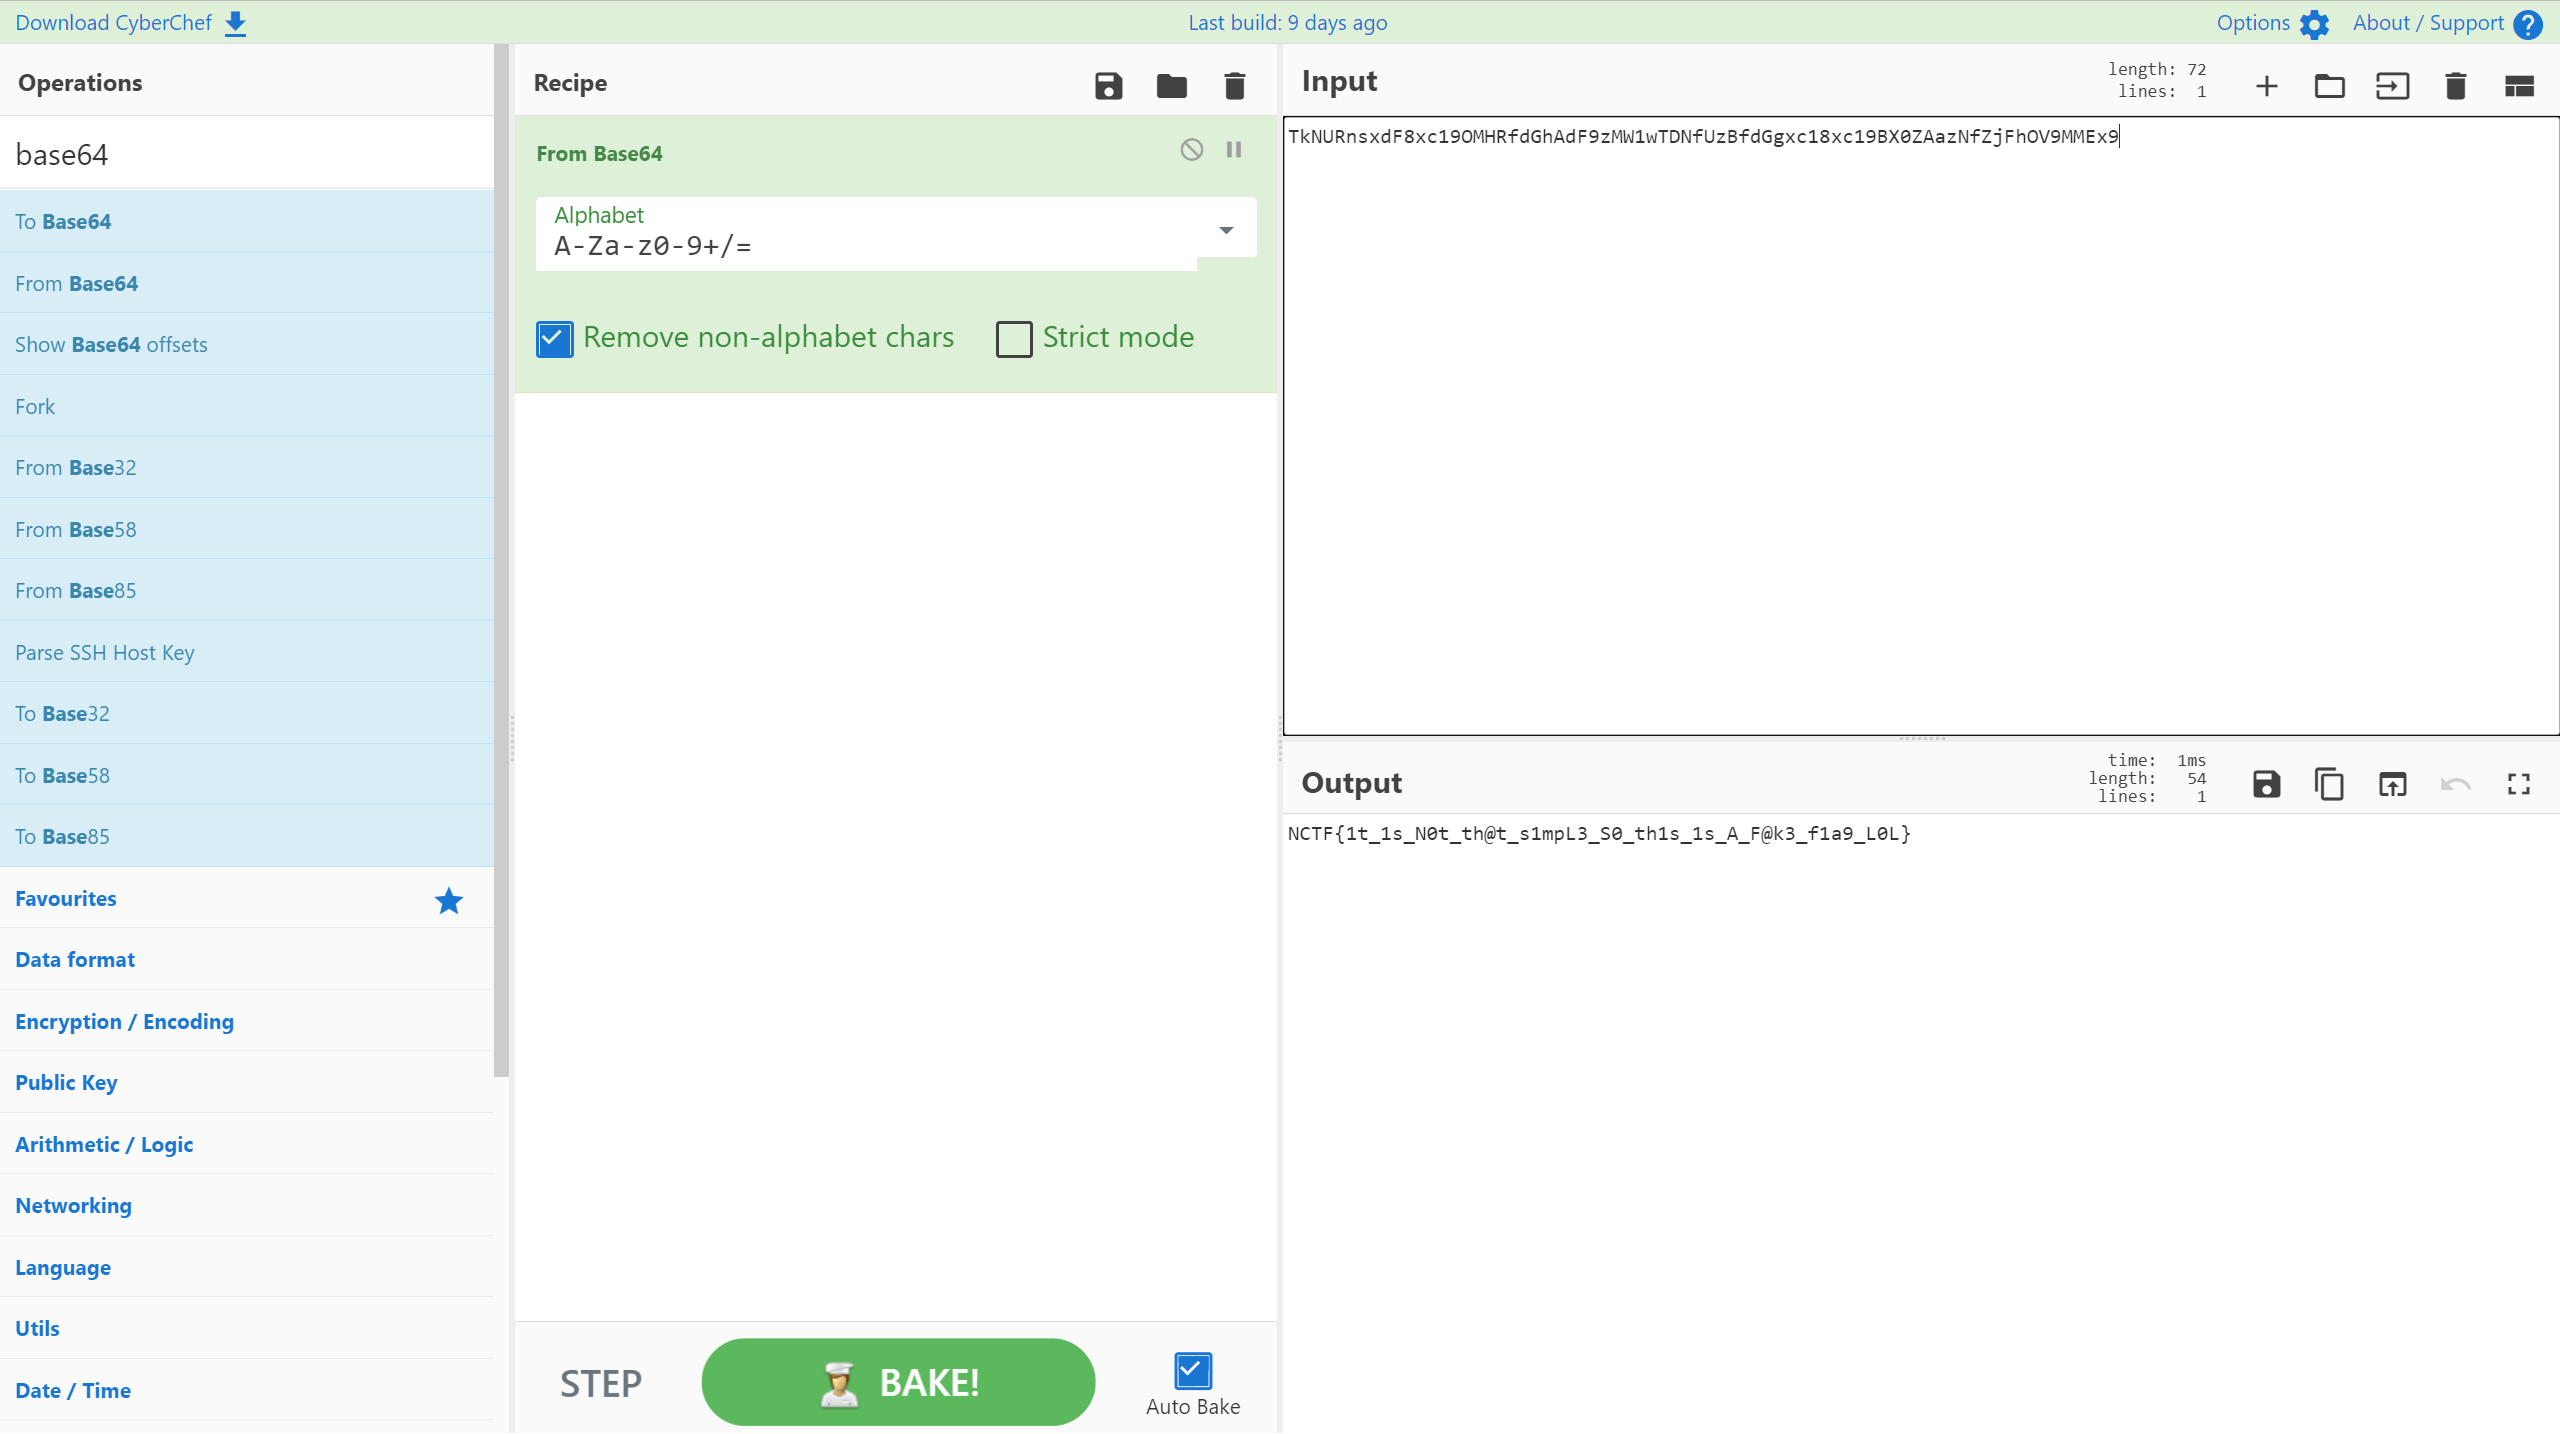Screen dimensions: 2560x1434
Task: Save the current recipe
Action: pyautogui.click(x=1108, y=86)
